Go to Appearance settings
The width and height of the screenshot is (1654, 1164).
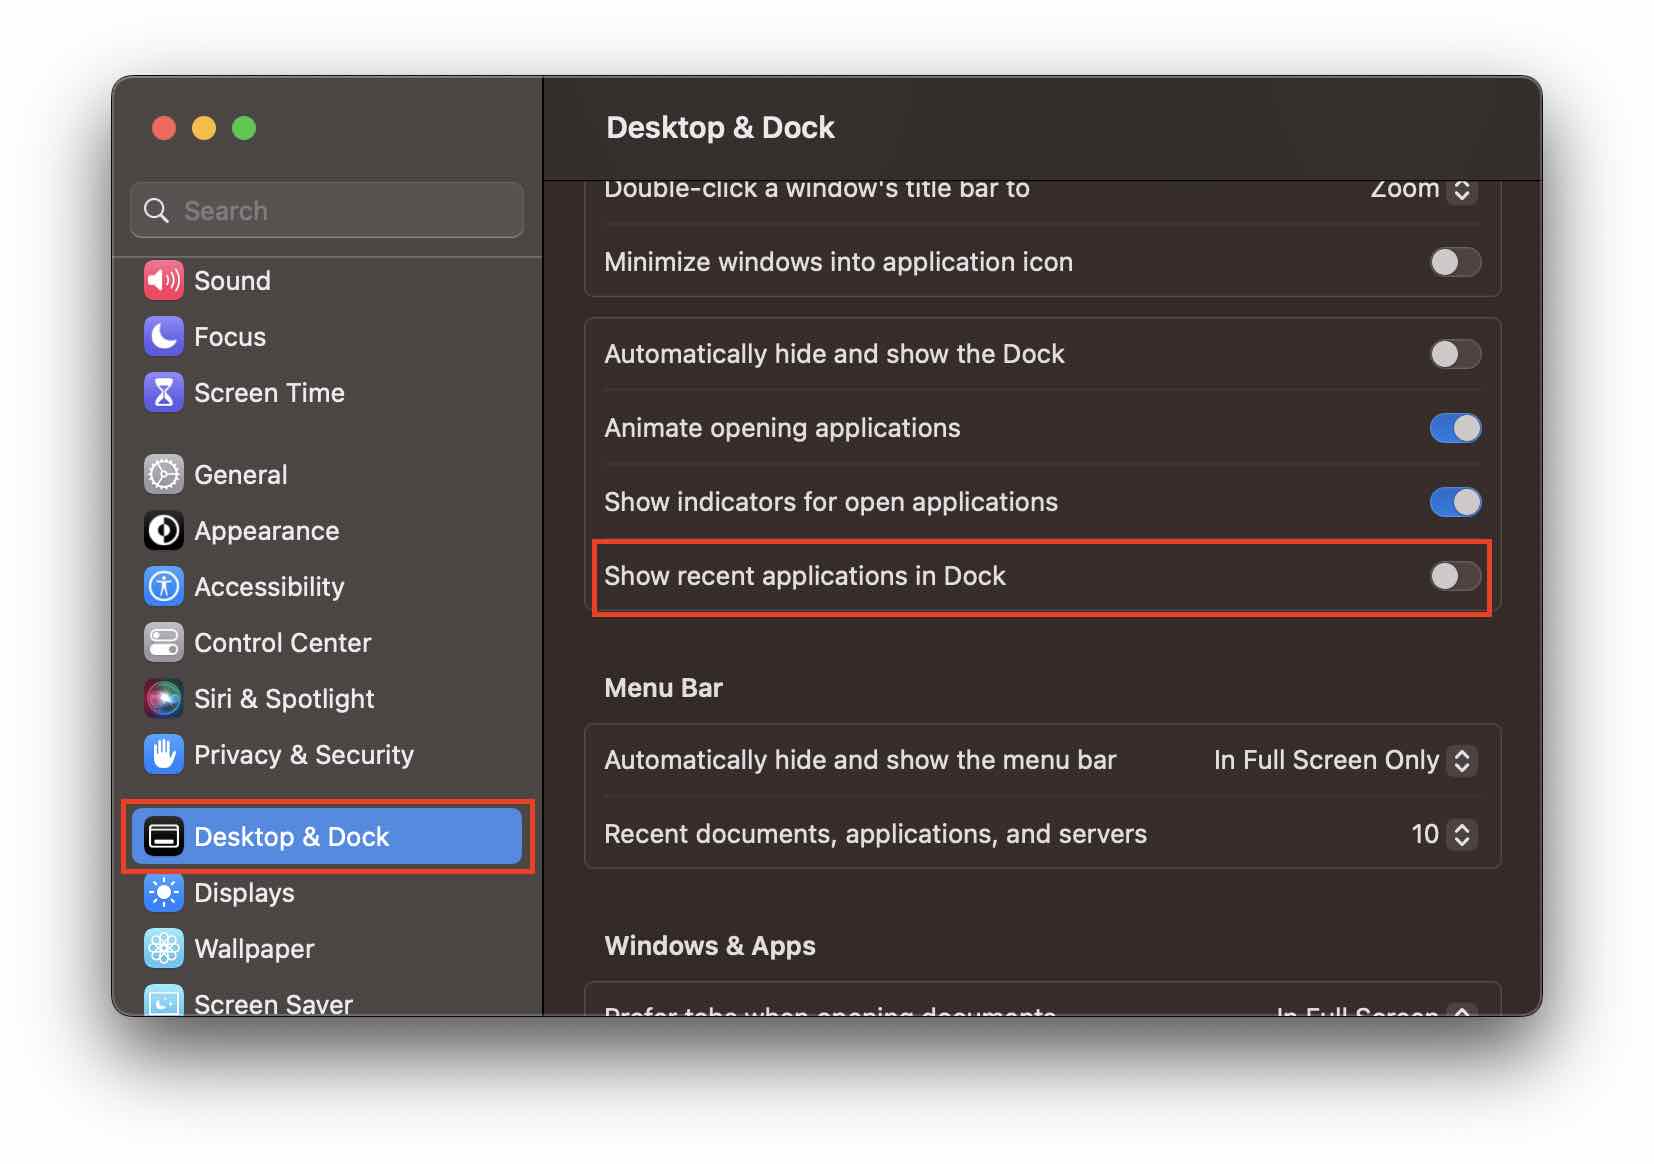pos(266,531)
